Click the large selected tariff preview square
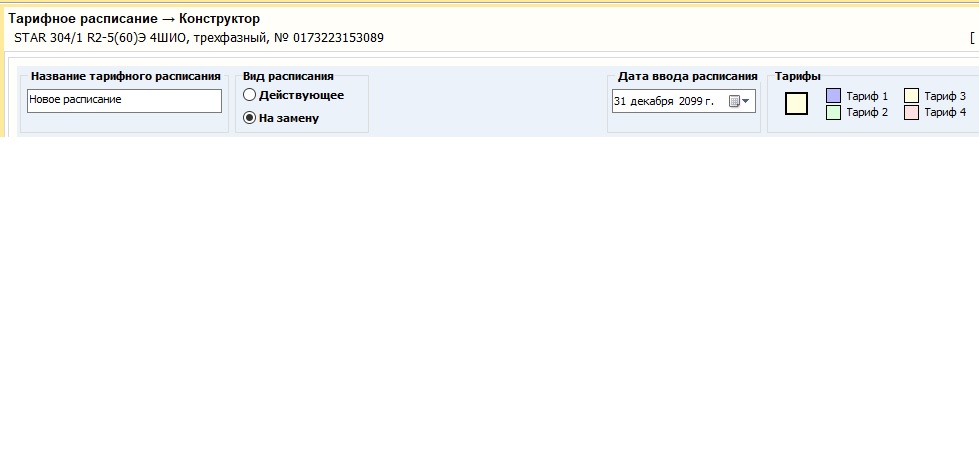 pos(796,103)
